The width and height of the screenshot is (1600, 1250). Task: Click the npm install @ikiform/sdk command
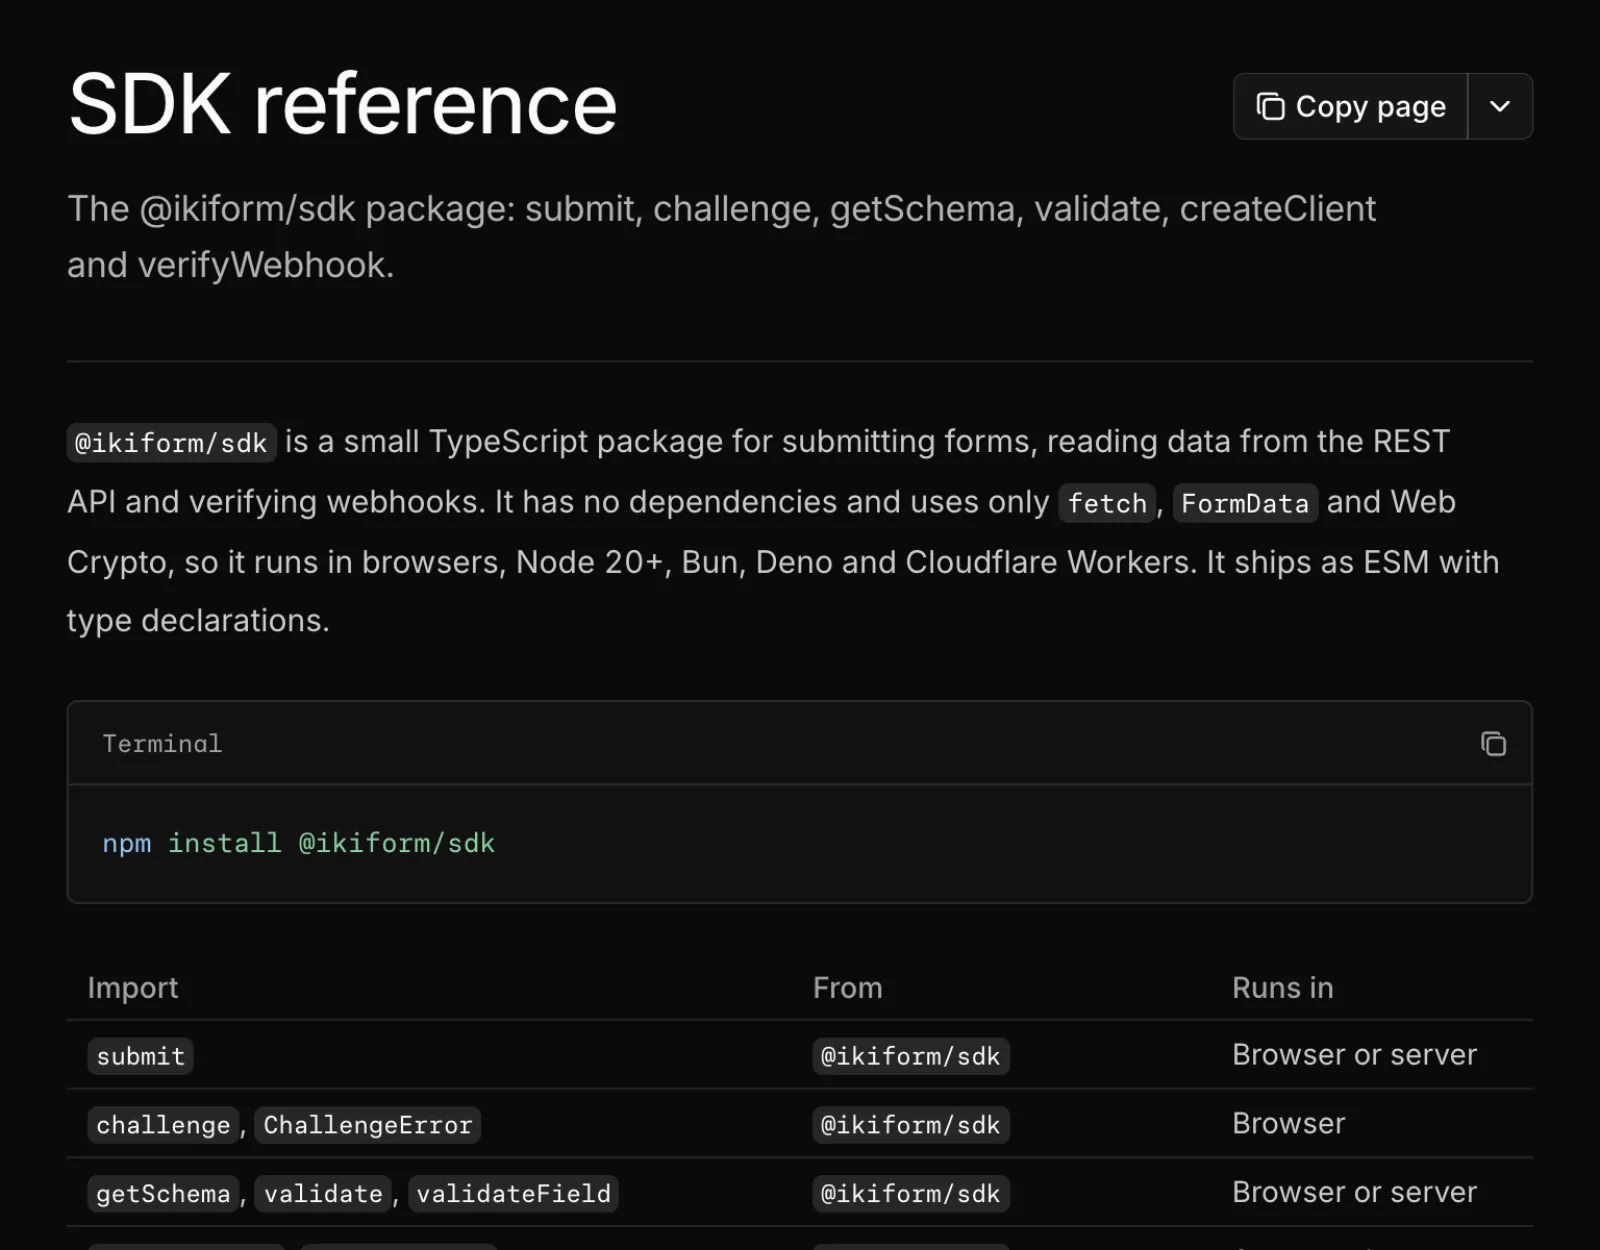point(298,843)
